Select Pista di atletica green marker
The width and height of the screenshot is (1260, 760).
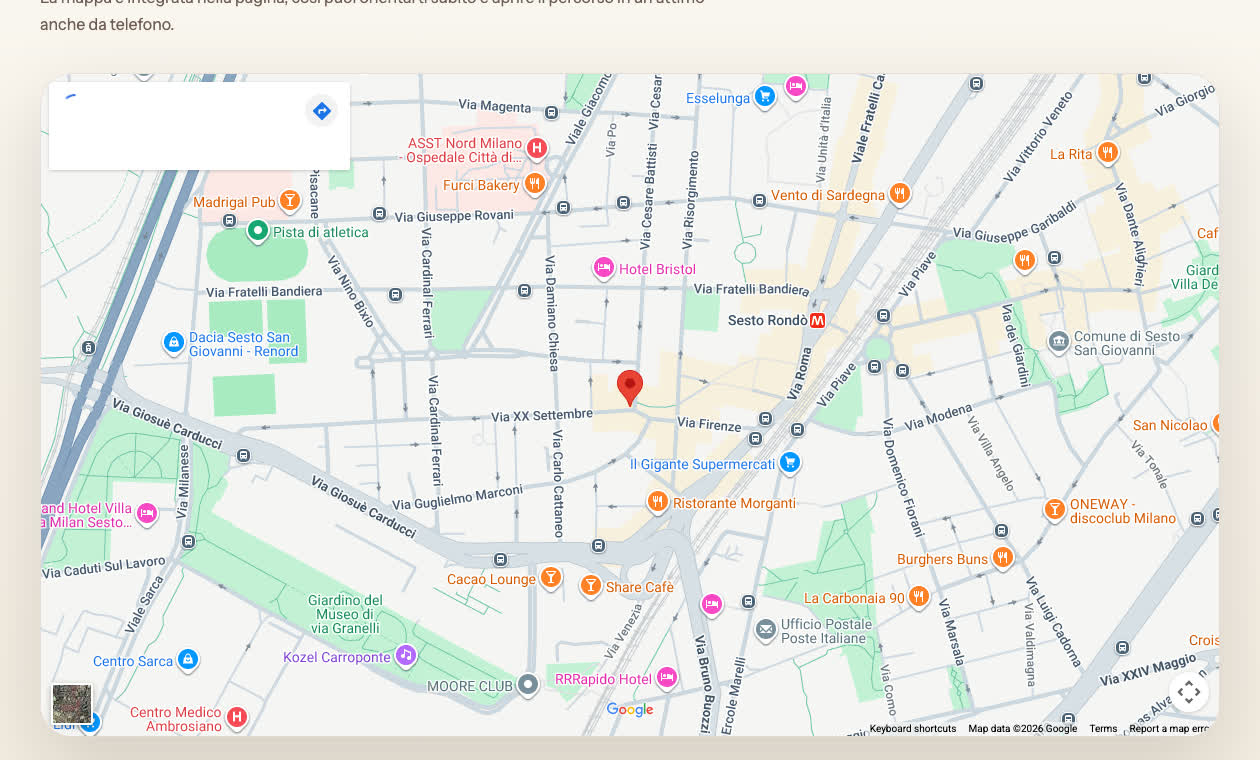tap(257, 231)
